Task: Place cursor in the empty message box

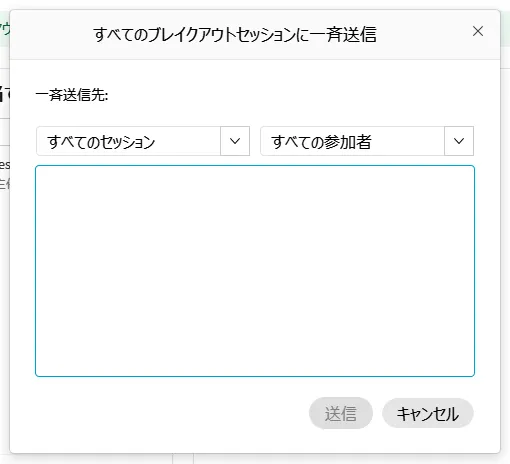Action: click(255, 271)
